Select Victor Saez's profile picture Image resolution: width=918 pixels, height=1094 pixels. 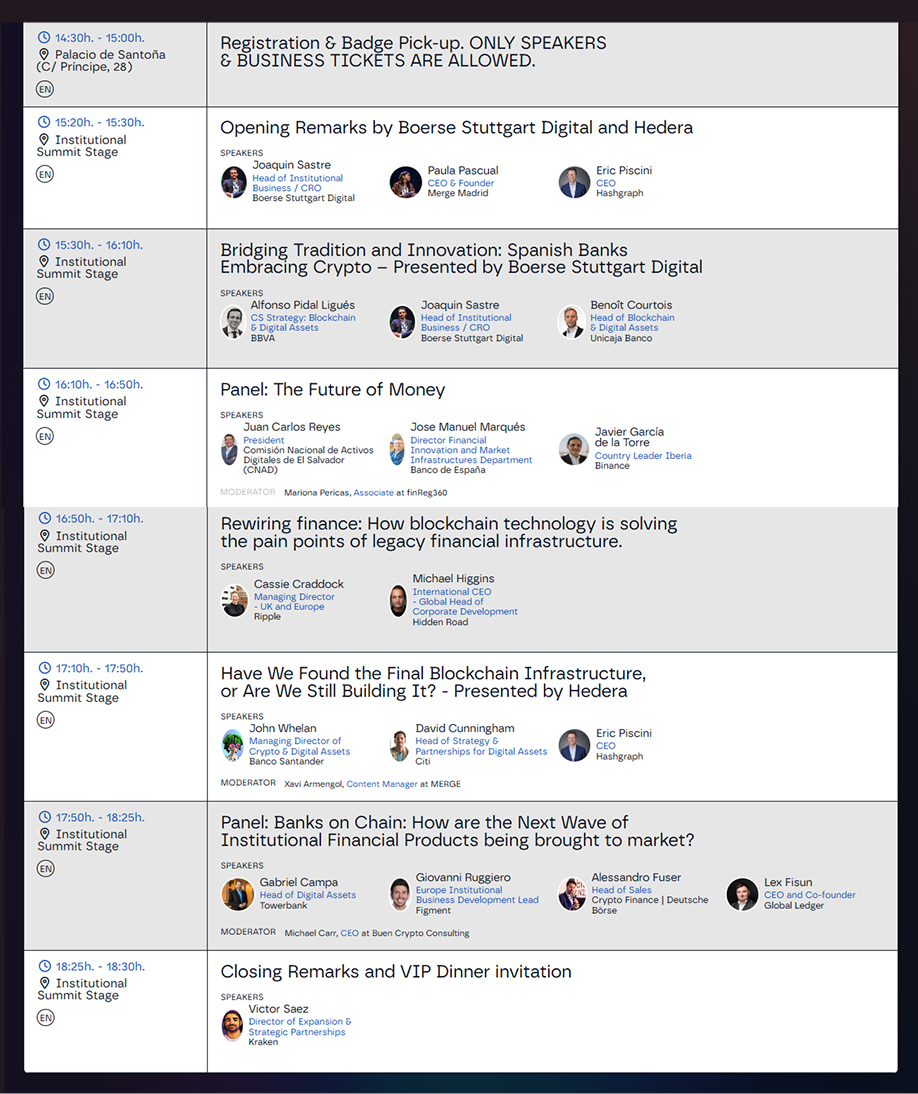coord(233,1025)
